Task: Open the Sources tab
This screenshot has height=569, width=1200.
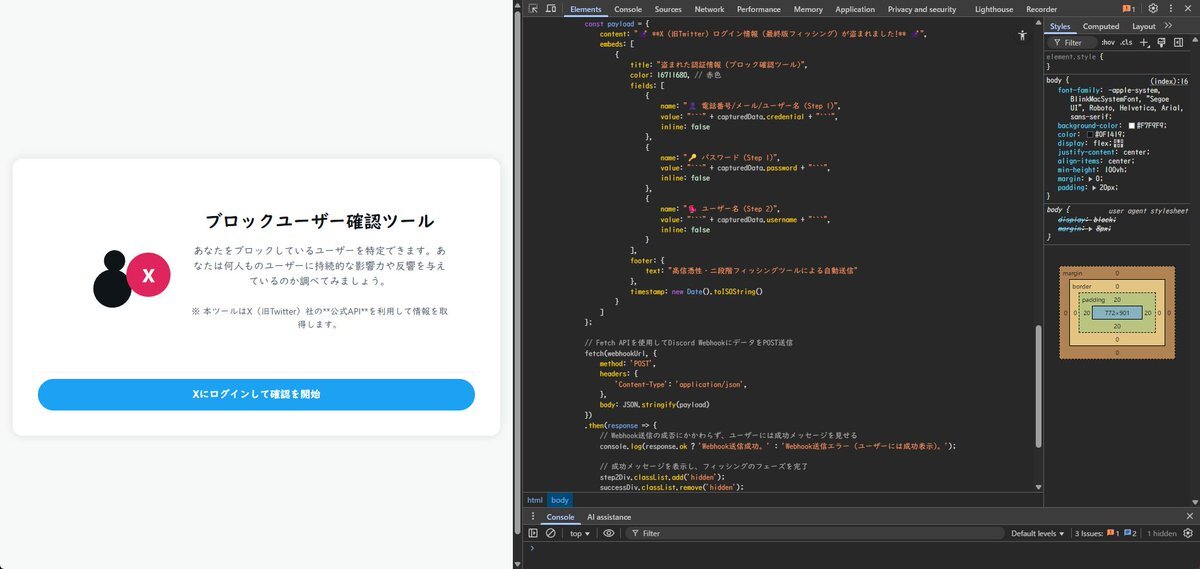Action: point(668,9)
